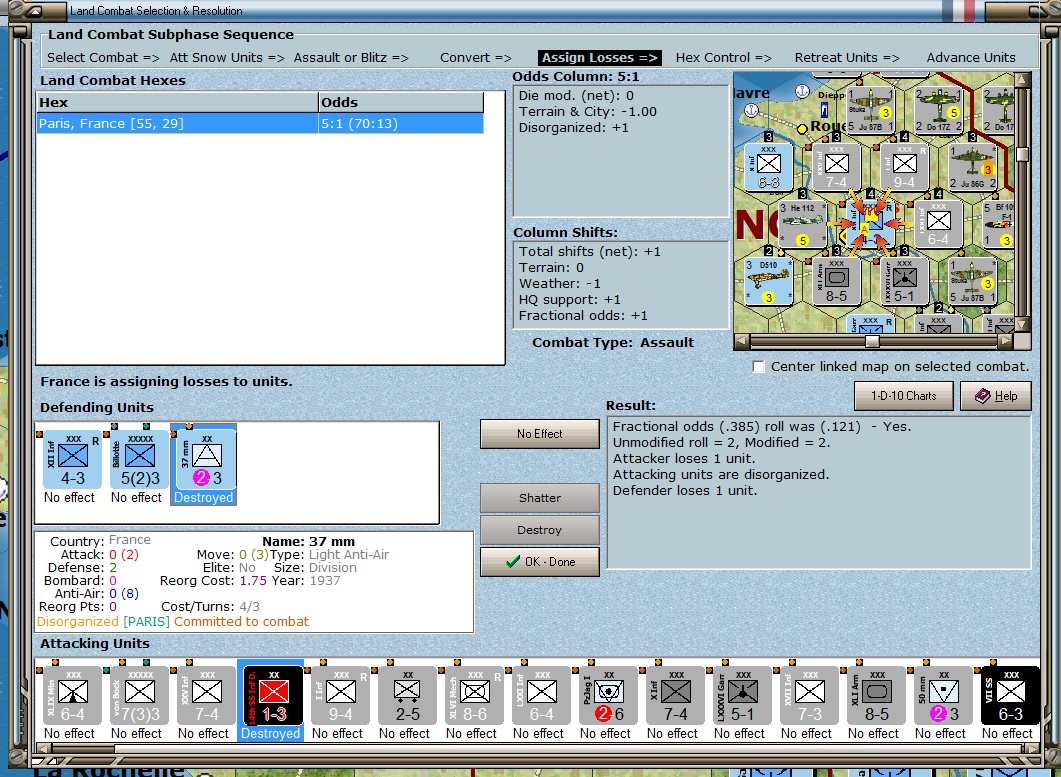The image size is (1061, 777).
Task: Select the XXV Inf 7-4 attacking unit
Action: pos(206,696)
